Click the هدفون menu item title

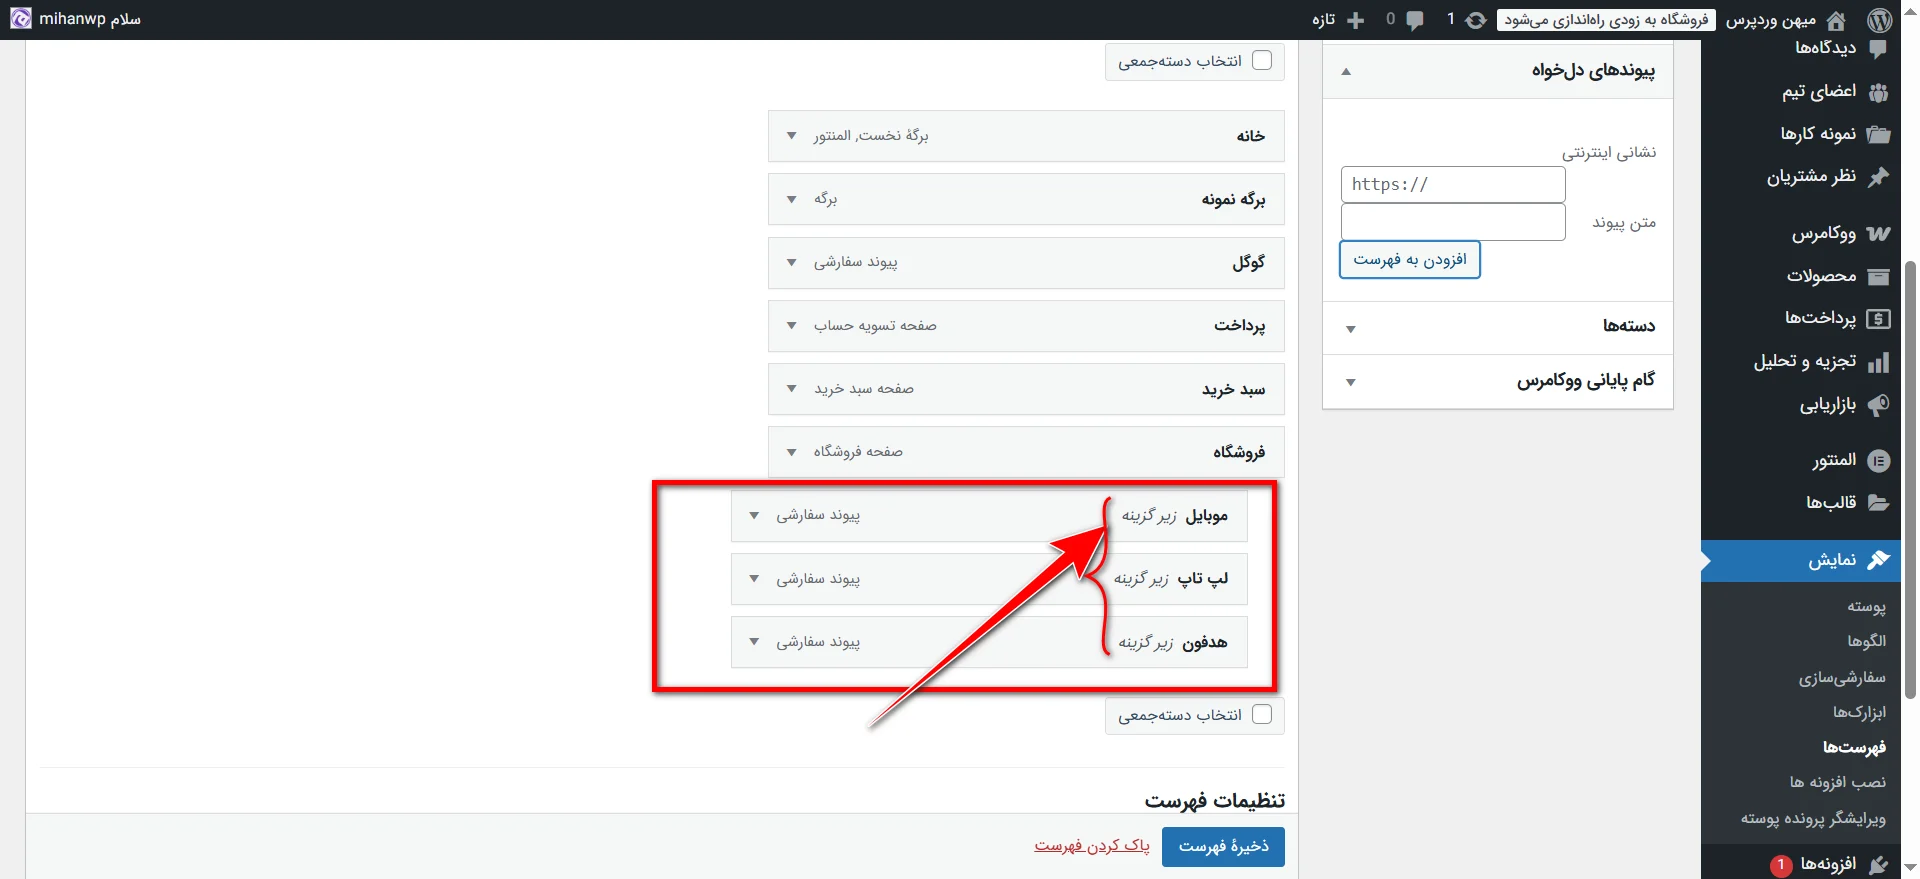1205,642
